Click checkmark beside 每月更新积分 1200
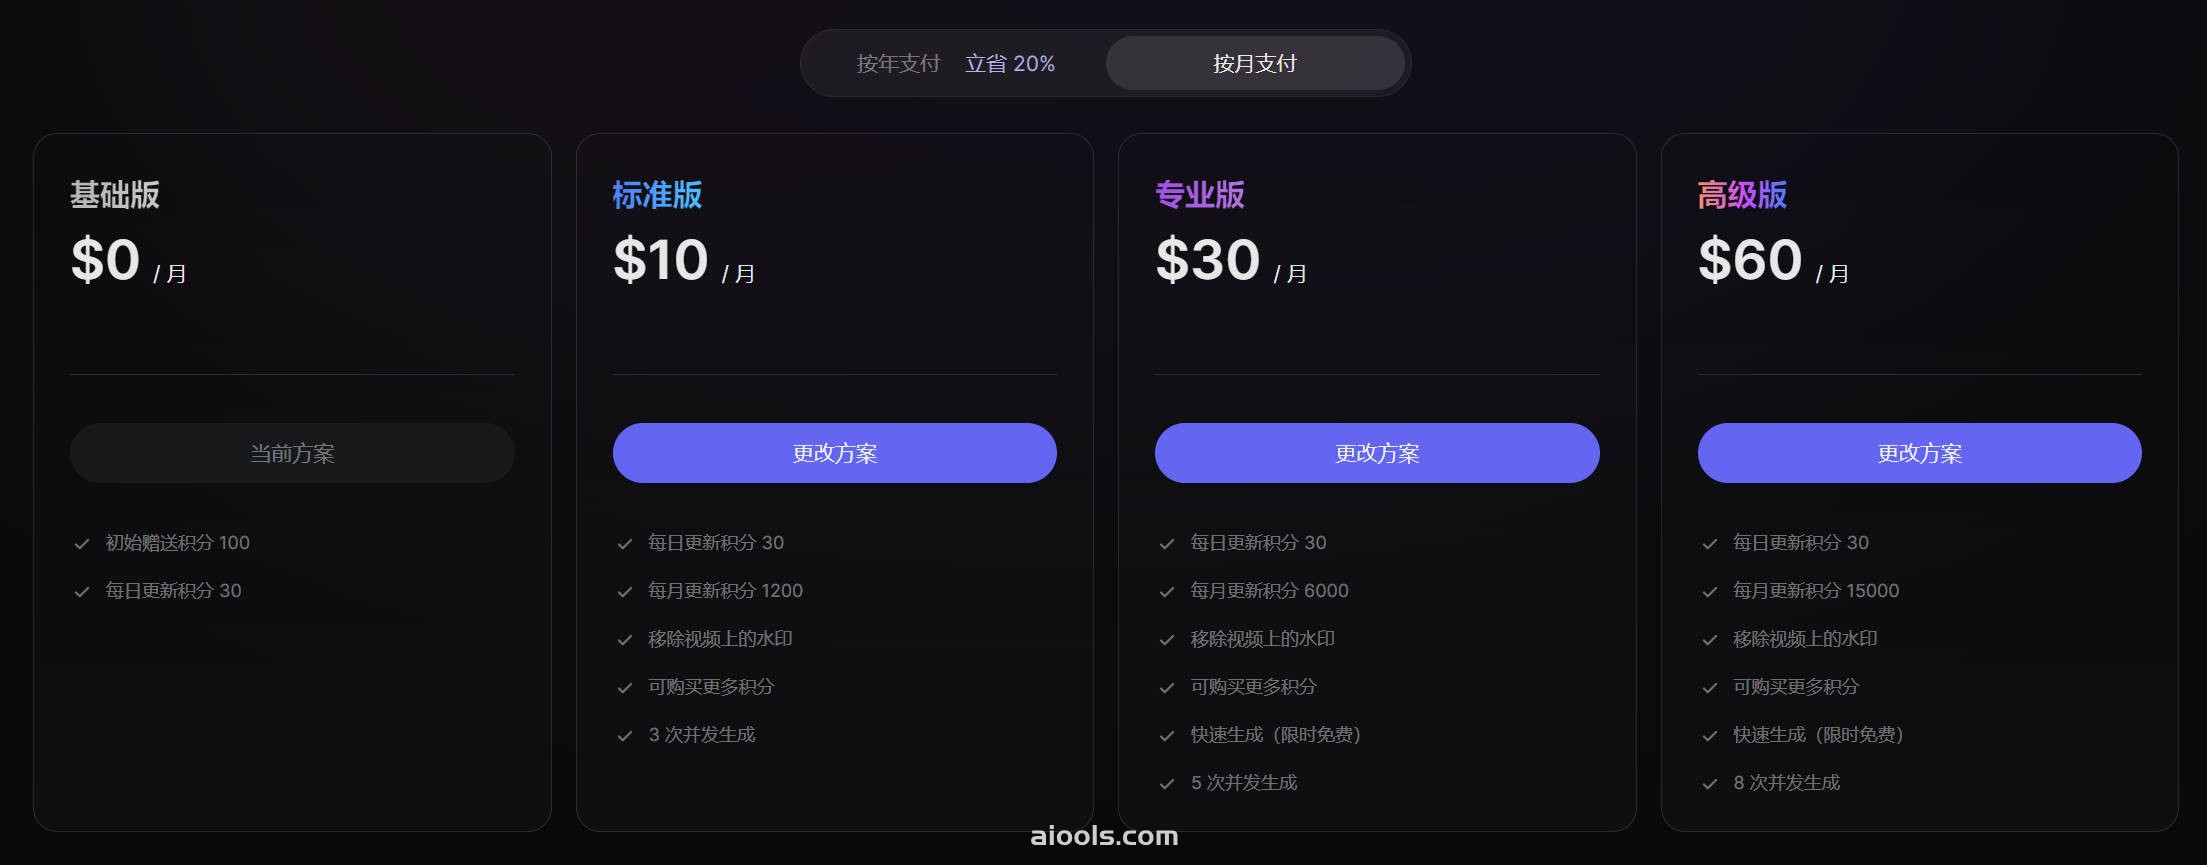This screenshot has width=2207, height=865. 625,592
